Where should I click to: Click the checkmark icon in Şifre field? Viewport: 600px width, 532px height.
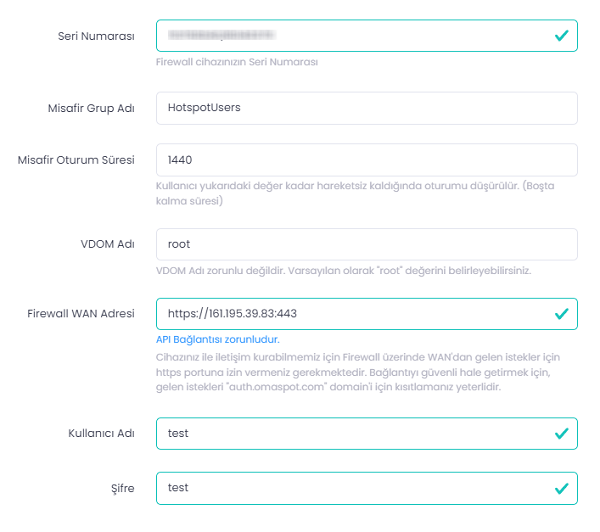(562, 488)
